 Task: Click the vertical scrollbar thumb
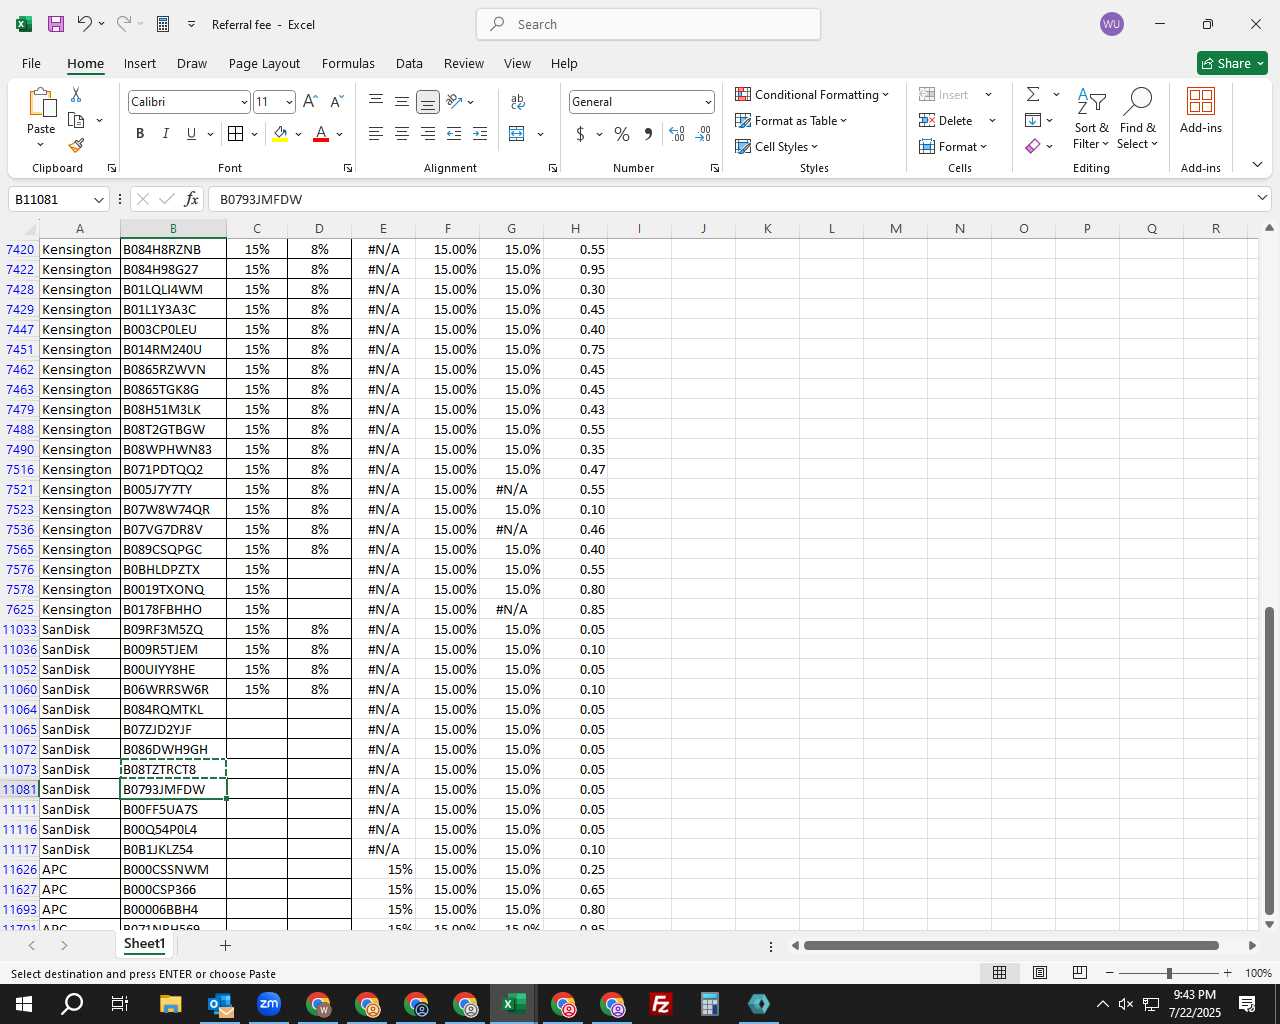1270,760
